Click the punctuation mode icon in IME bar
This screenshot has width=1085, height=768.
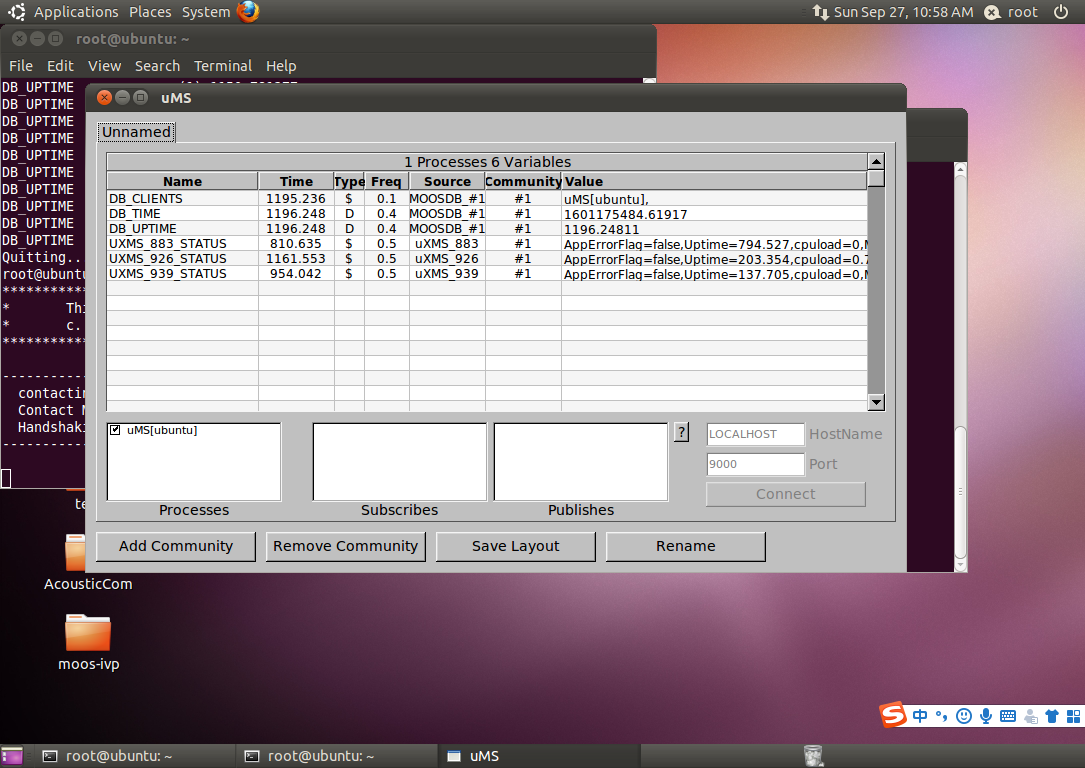[x=942, y=716]
